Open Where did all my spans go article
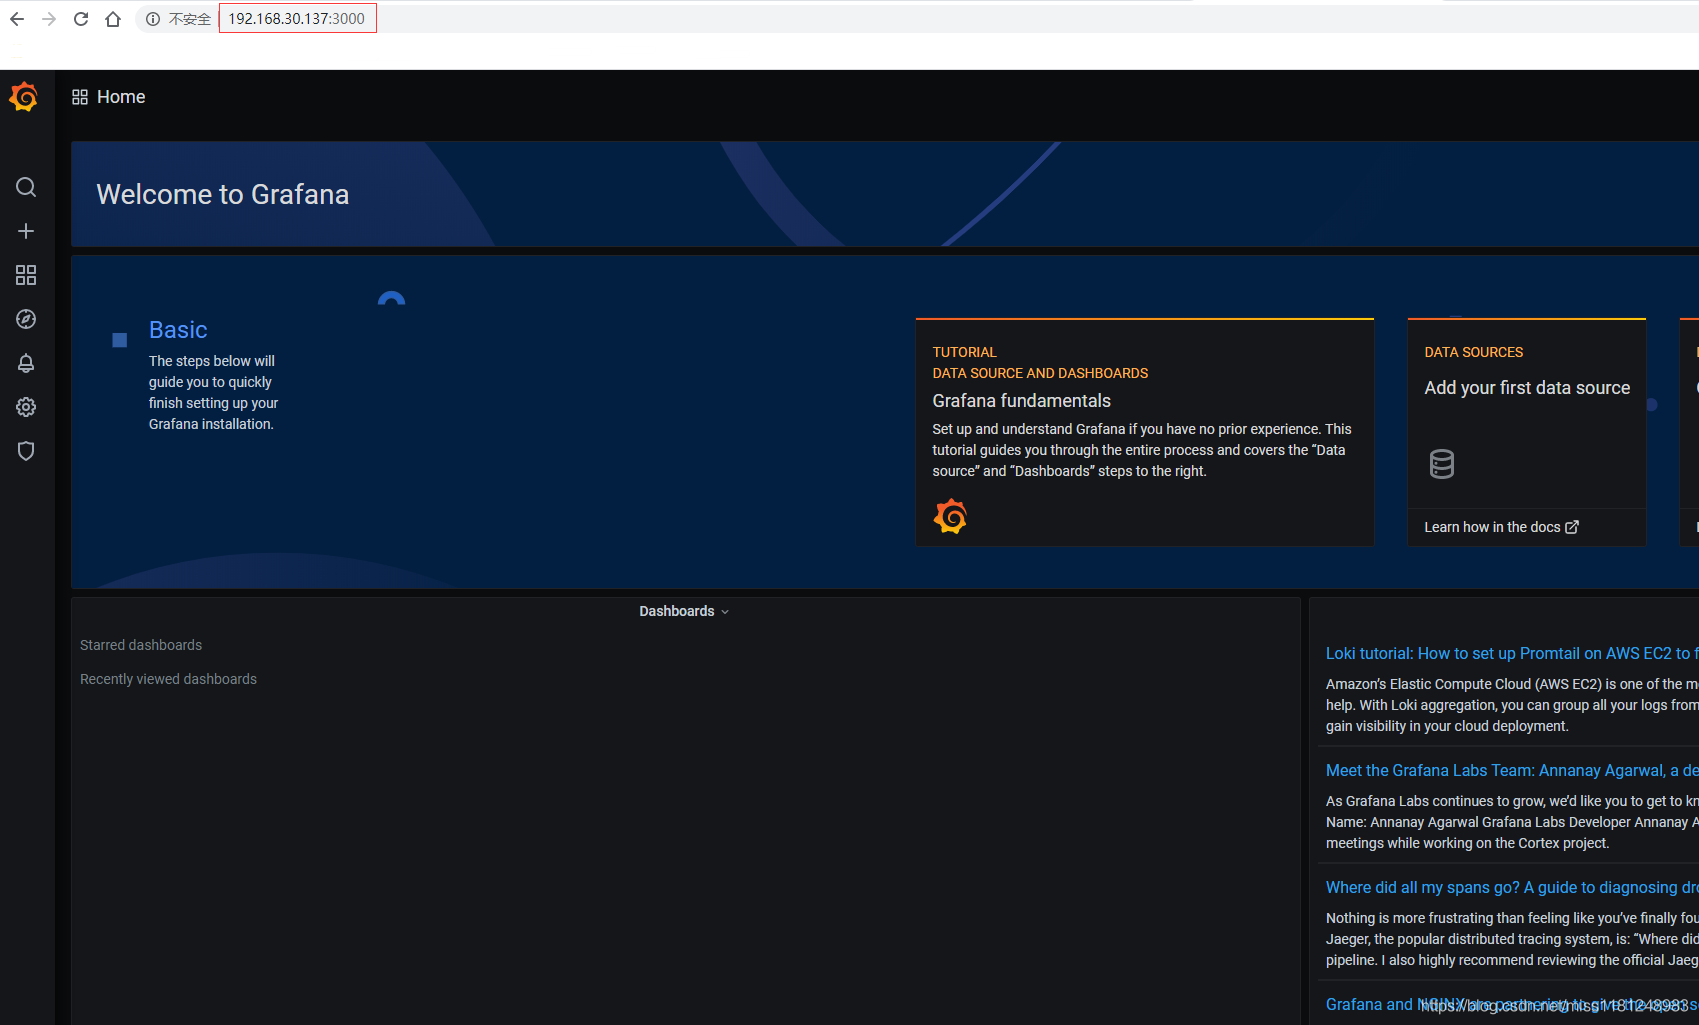Screen dimensions: 1699x1025 (1512, 887)
